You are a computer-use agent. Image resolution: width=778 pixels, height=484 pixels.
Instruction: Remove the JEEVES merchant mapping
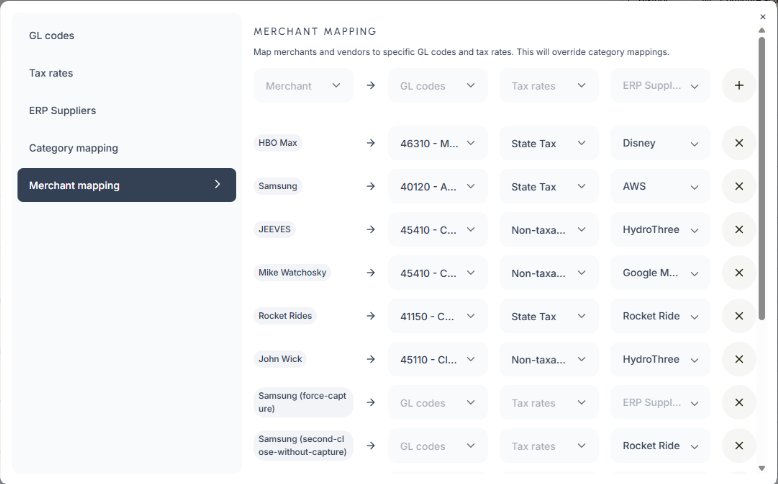point(739,230)
